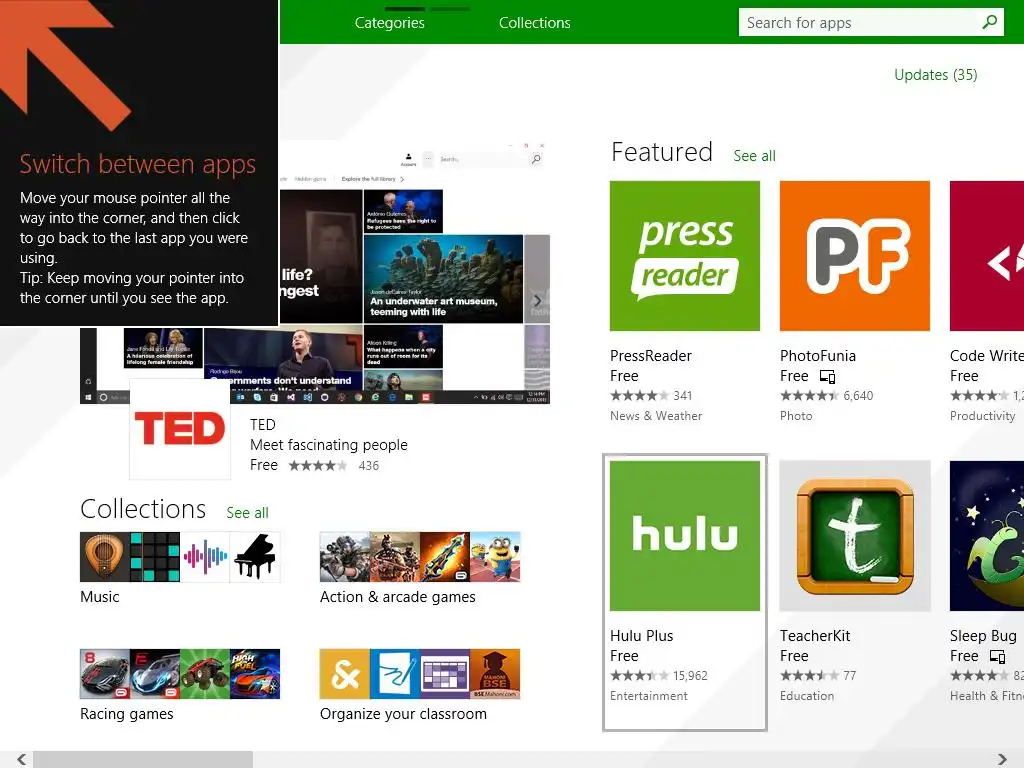Open the sound wave app in Music collection
Image resolution: width=1024 pixels, height=768 pixels.
[204, 557]
